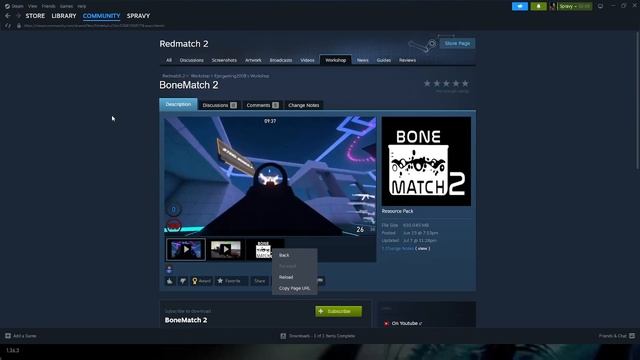Rate with the third star
This screenshot has height=360, width=640.
click(x=446, y=84)
